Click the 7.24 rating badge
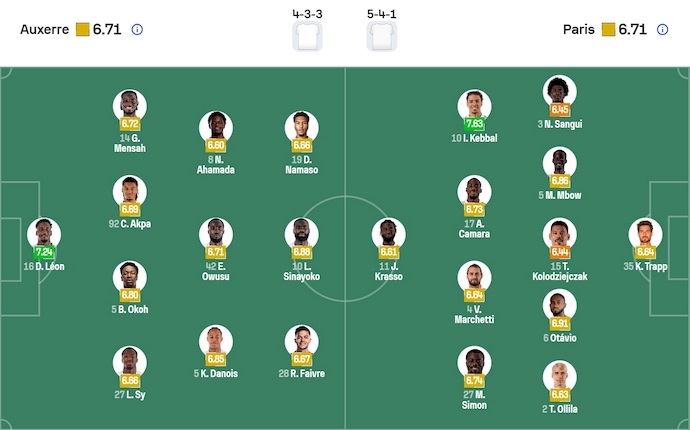 coord(44,253)
